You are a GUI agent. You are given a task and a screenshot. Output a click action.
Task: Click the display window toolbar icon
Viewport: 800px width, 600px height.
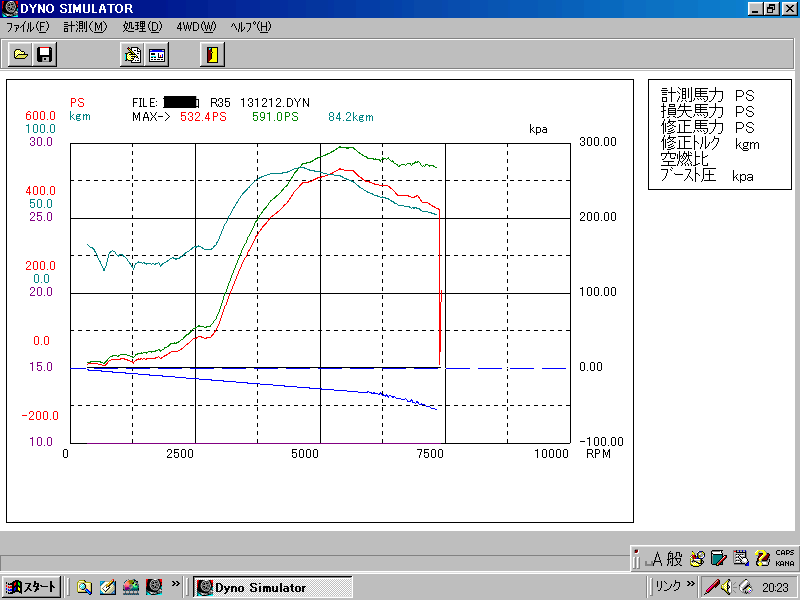pyautogui.click(x=157, y=55)
